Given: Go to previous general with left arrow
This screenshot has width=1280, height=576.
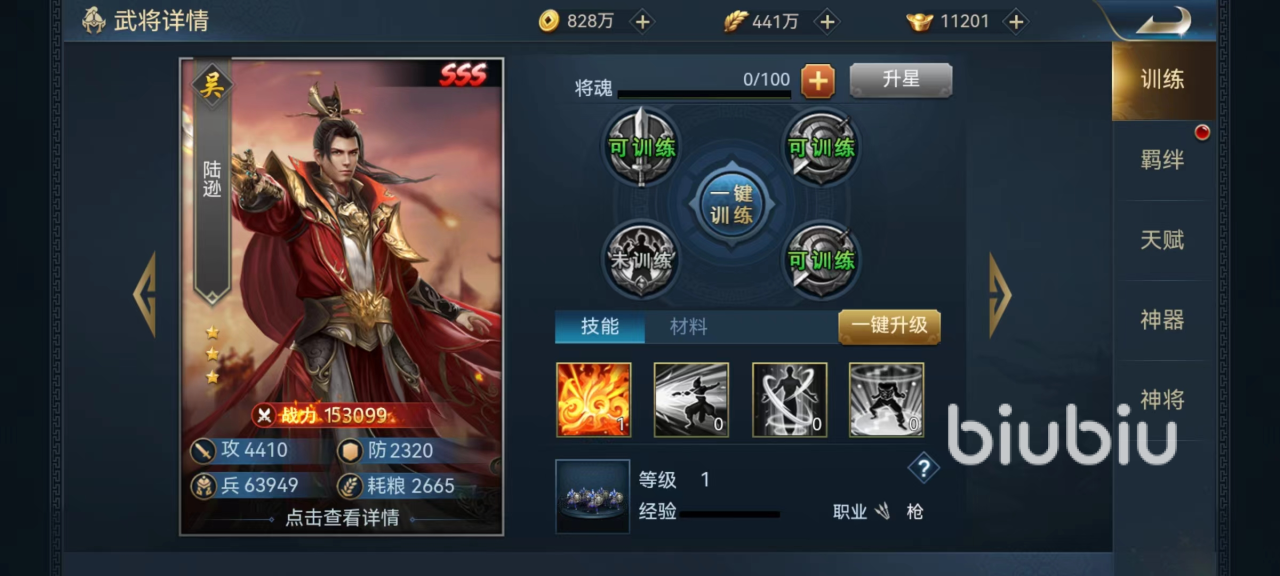Looking at the screenshot, I should [x=145, y=294].
